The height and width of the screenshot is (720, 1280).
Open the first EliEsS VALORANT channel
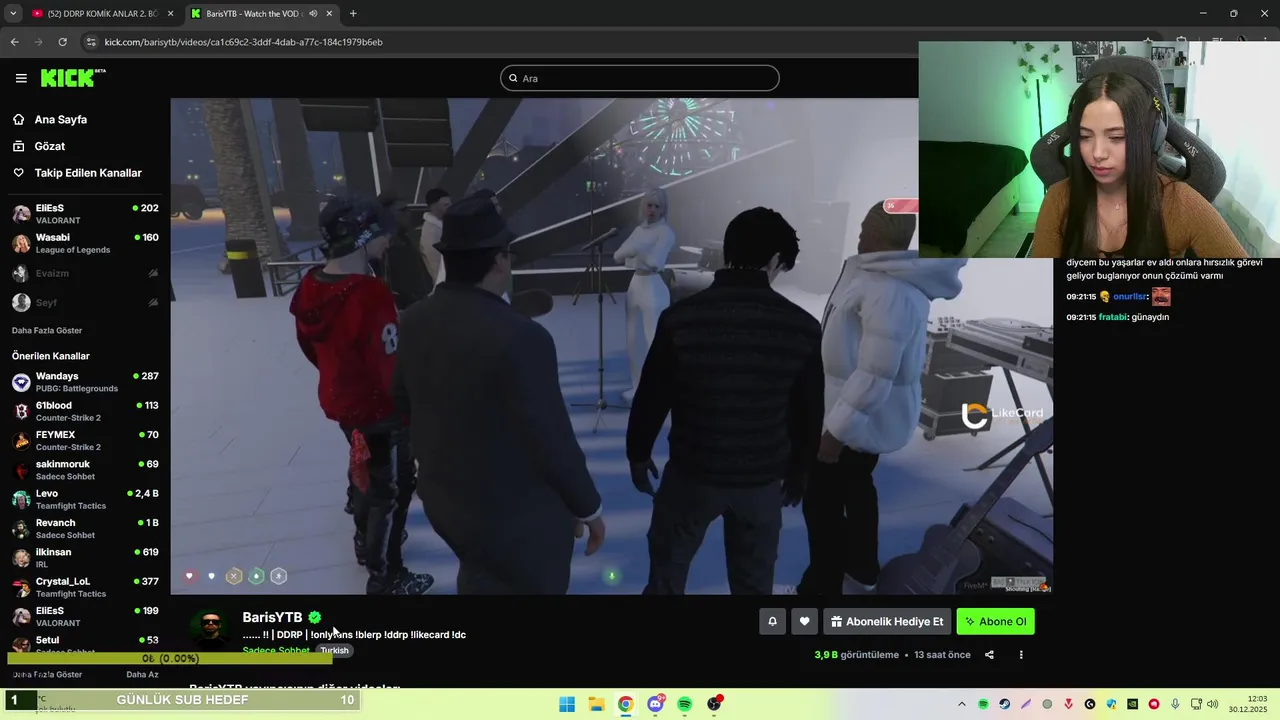85,214
